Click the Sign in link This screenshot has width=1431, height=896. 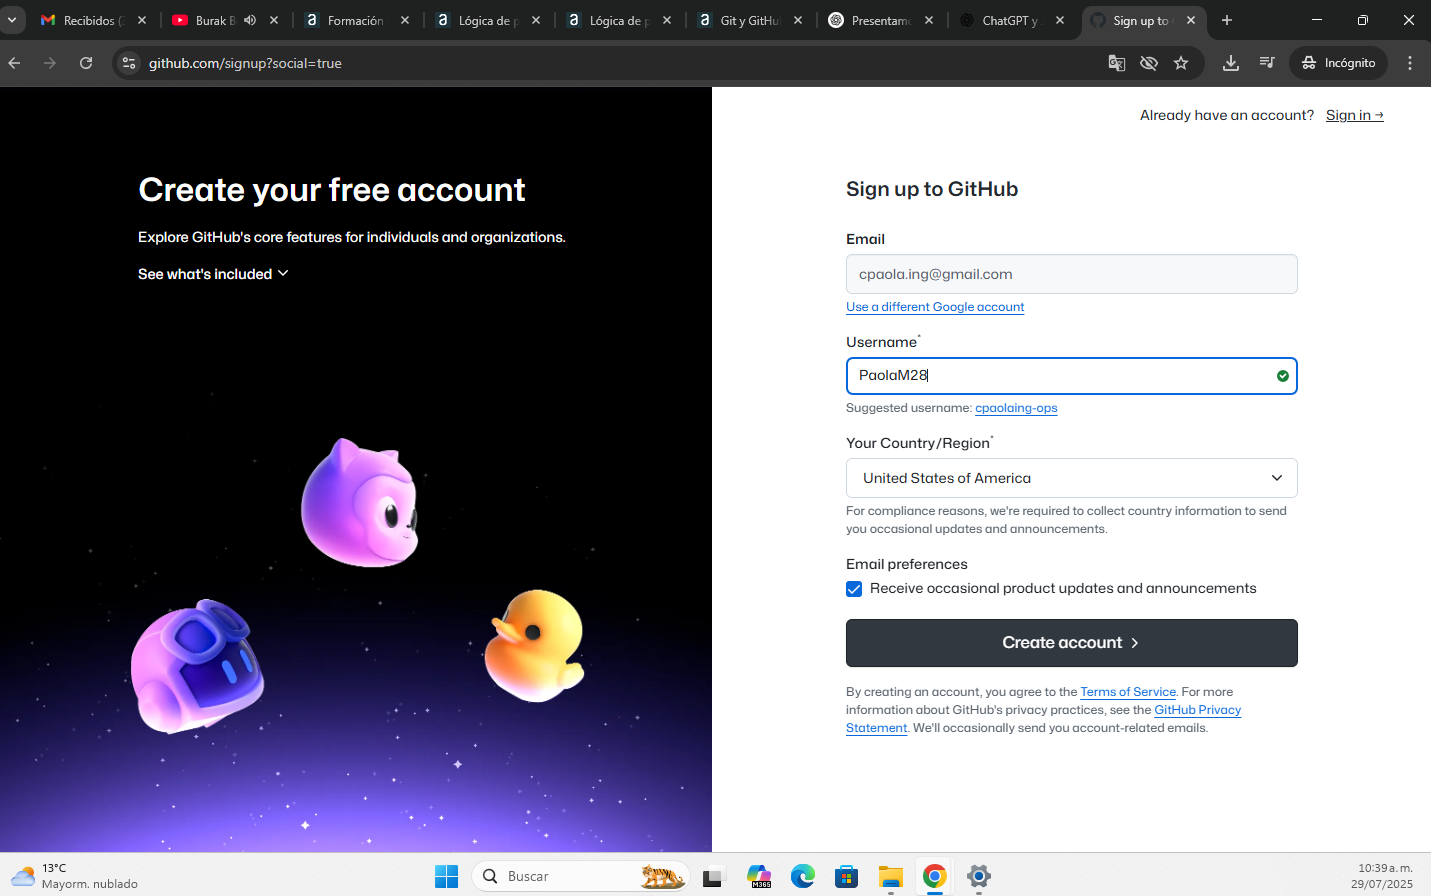pyautogui.click(x=1354, y=115)
